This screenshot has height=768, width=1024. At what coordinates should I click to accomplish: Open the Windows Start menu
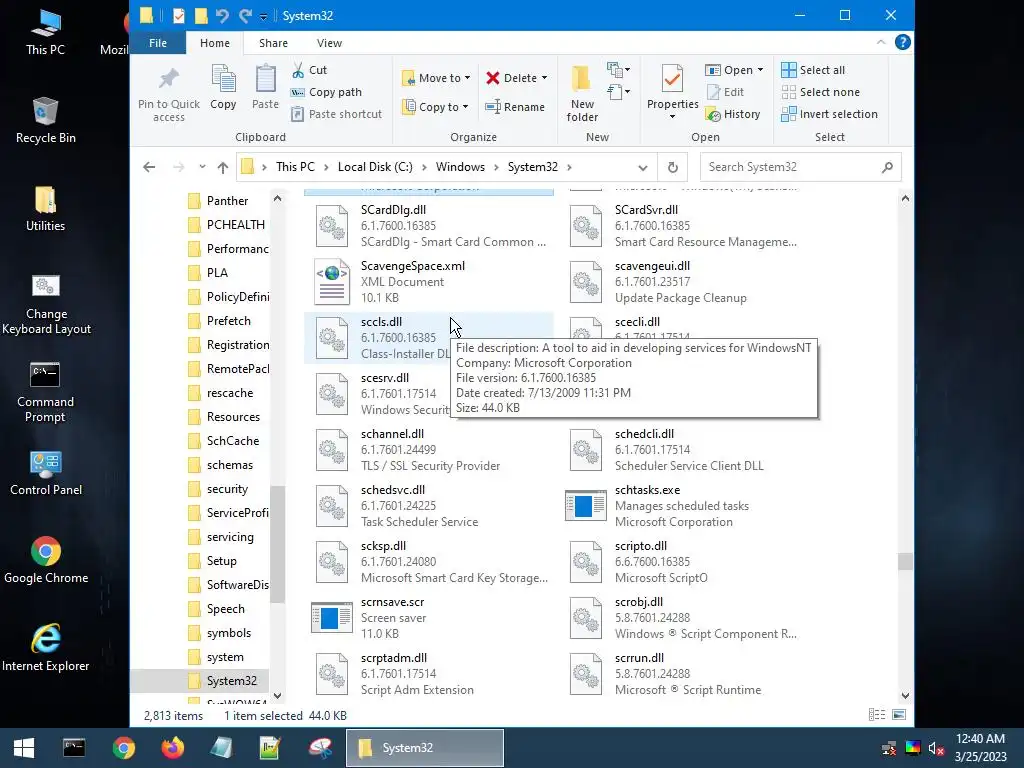[24, 748]
